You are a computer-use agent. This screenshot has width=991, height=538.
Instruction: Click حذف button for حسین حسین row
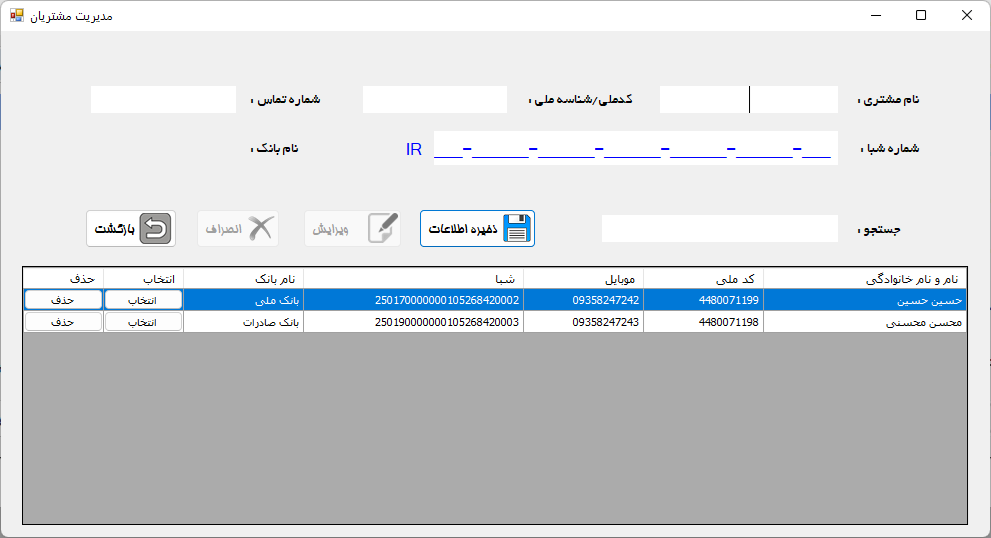tap(63, 300)
